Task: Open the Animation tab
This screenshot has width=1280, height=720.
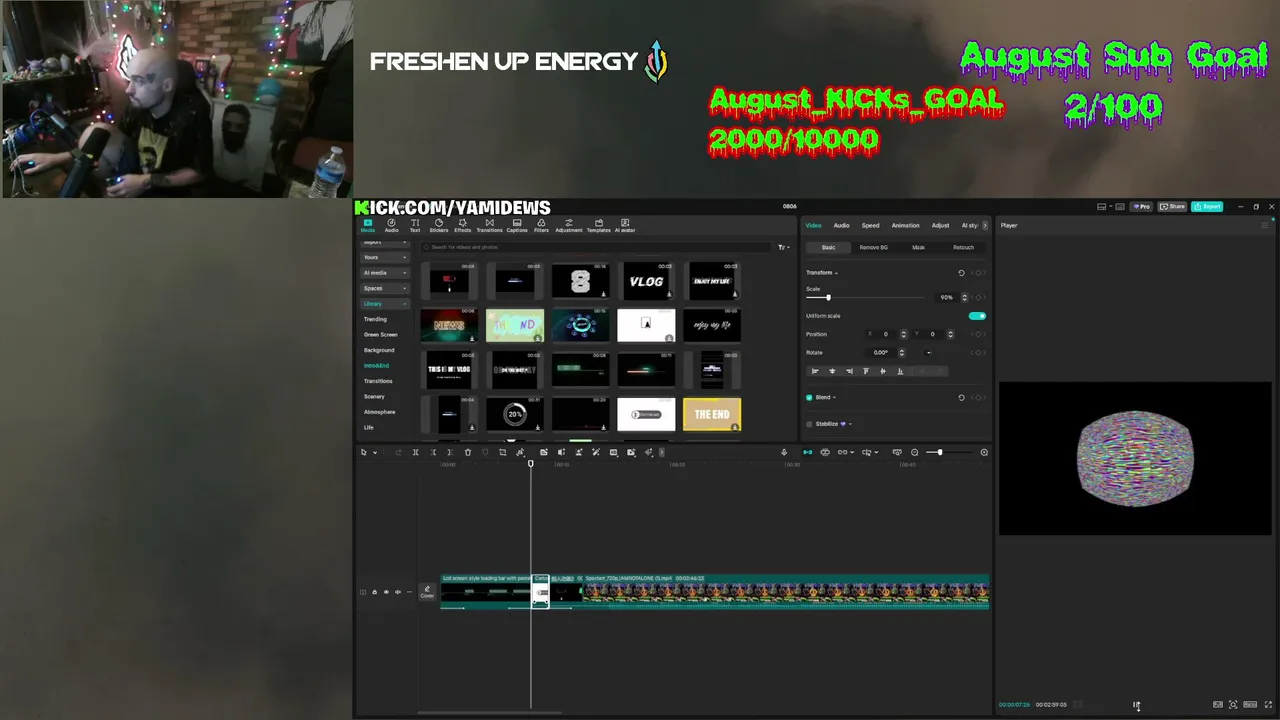Action: 905,225
